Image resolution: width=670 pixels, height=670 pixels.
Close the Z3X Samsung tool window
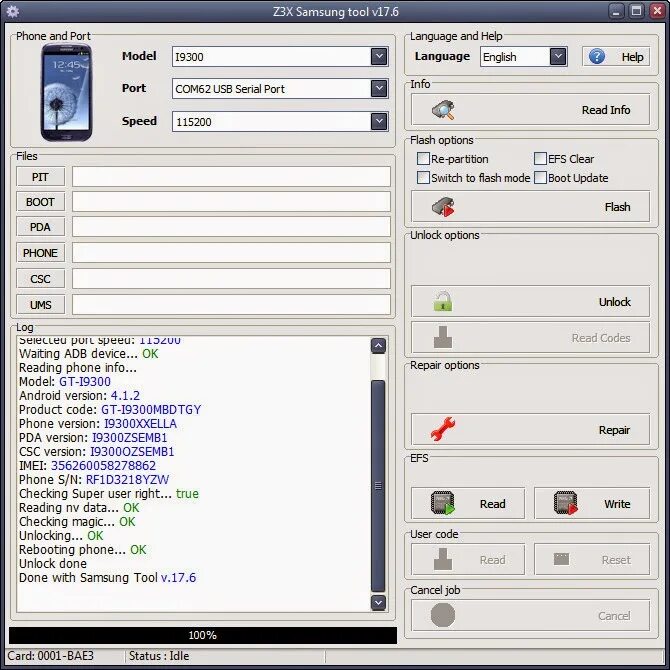point(657,11)
